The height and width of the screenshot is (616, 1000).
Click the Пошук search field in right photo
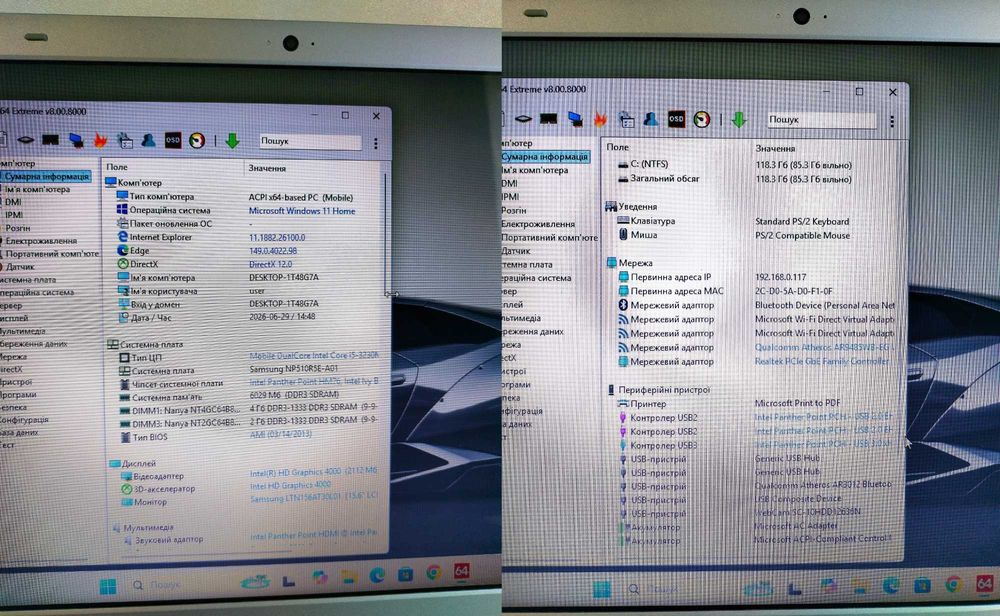click(x=821, y=119)
